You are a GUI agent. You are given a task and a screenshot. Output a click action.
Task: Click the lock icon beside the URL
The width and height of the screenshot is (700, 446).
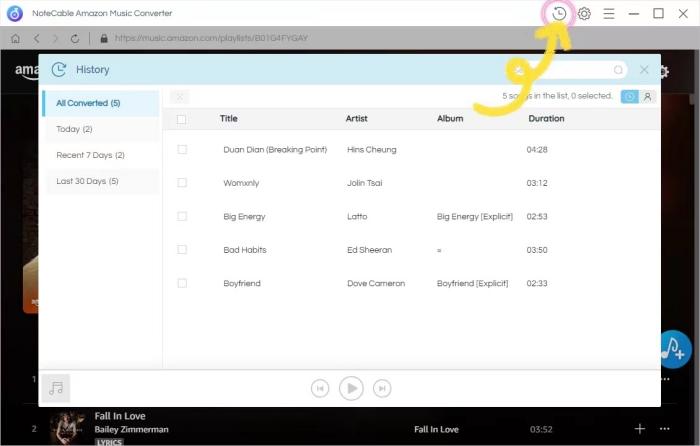104,38
